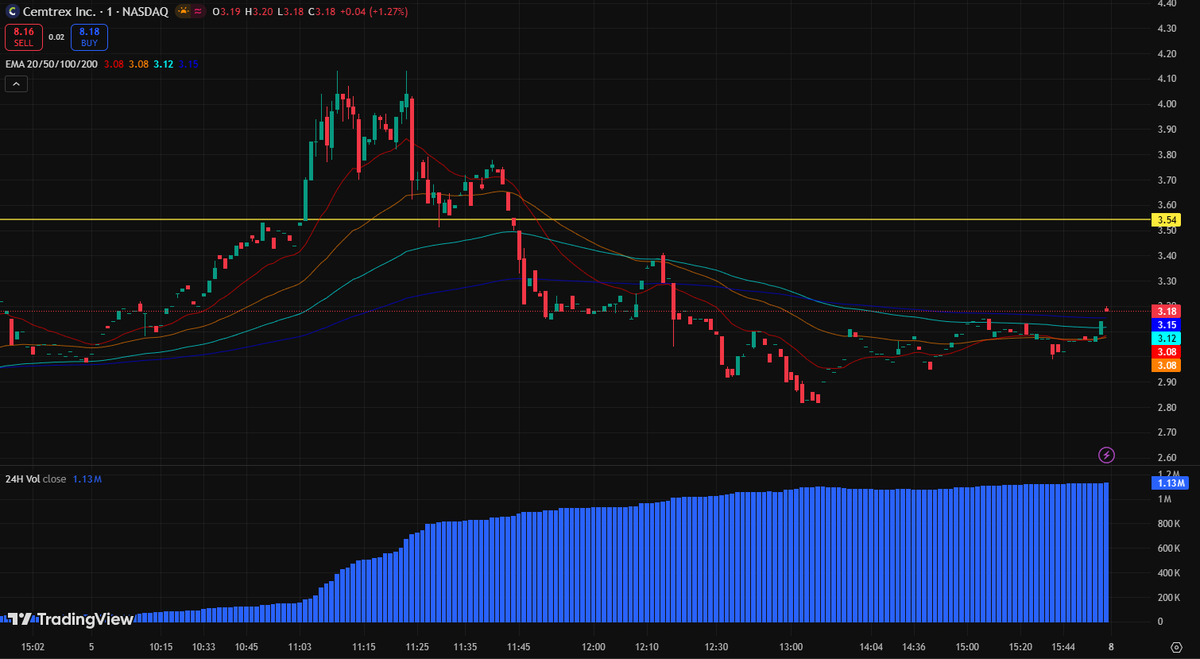The image size is (1200, 659).
Task: Click the cyan 3.12 axis price label
Action: coord(1166,339)
